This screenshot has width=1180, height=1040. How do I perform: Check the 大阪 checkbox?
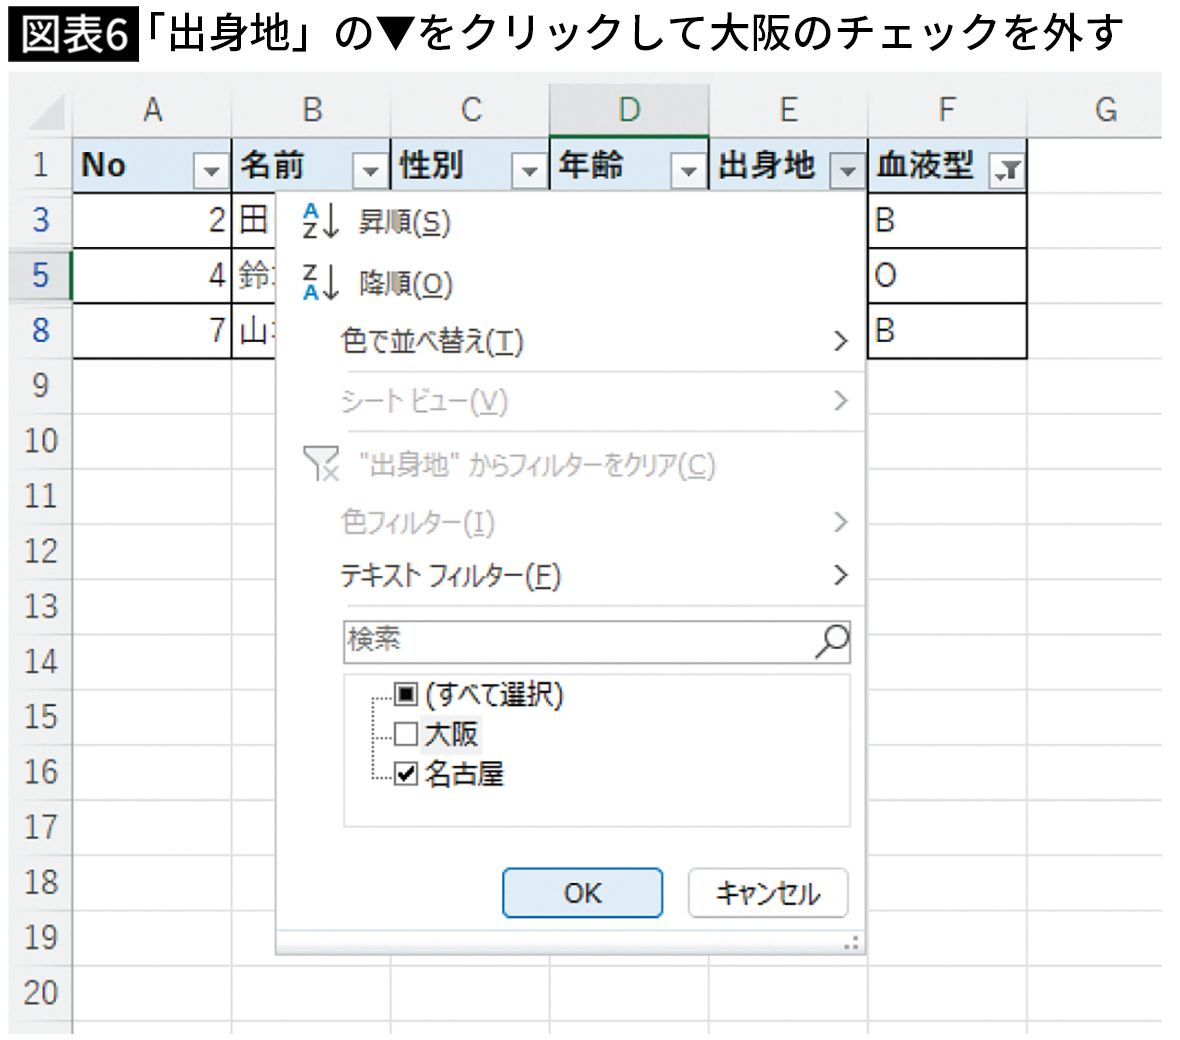[x=405, y=734]
